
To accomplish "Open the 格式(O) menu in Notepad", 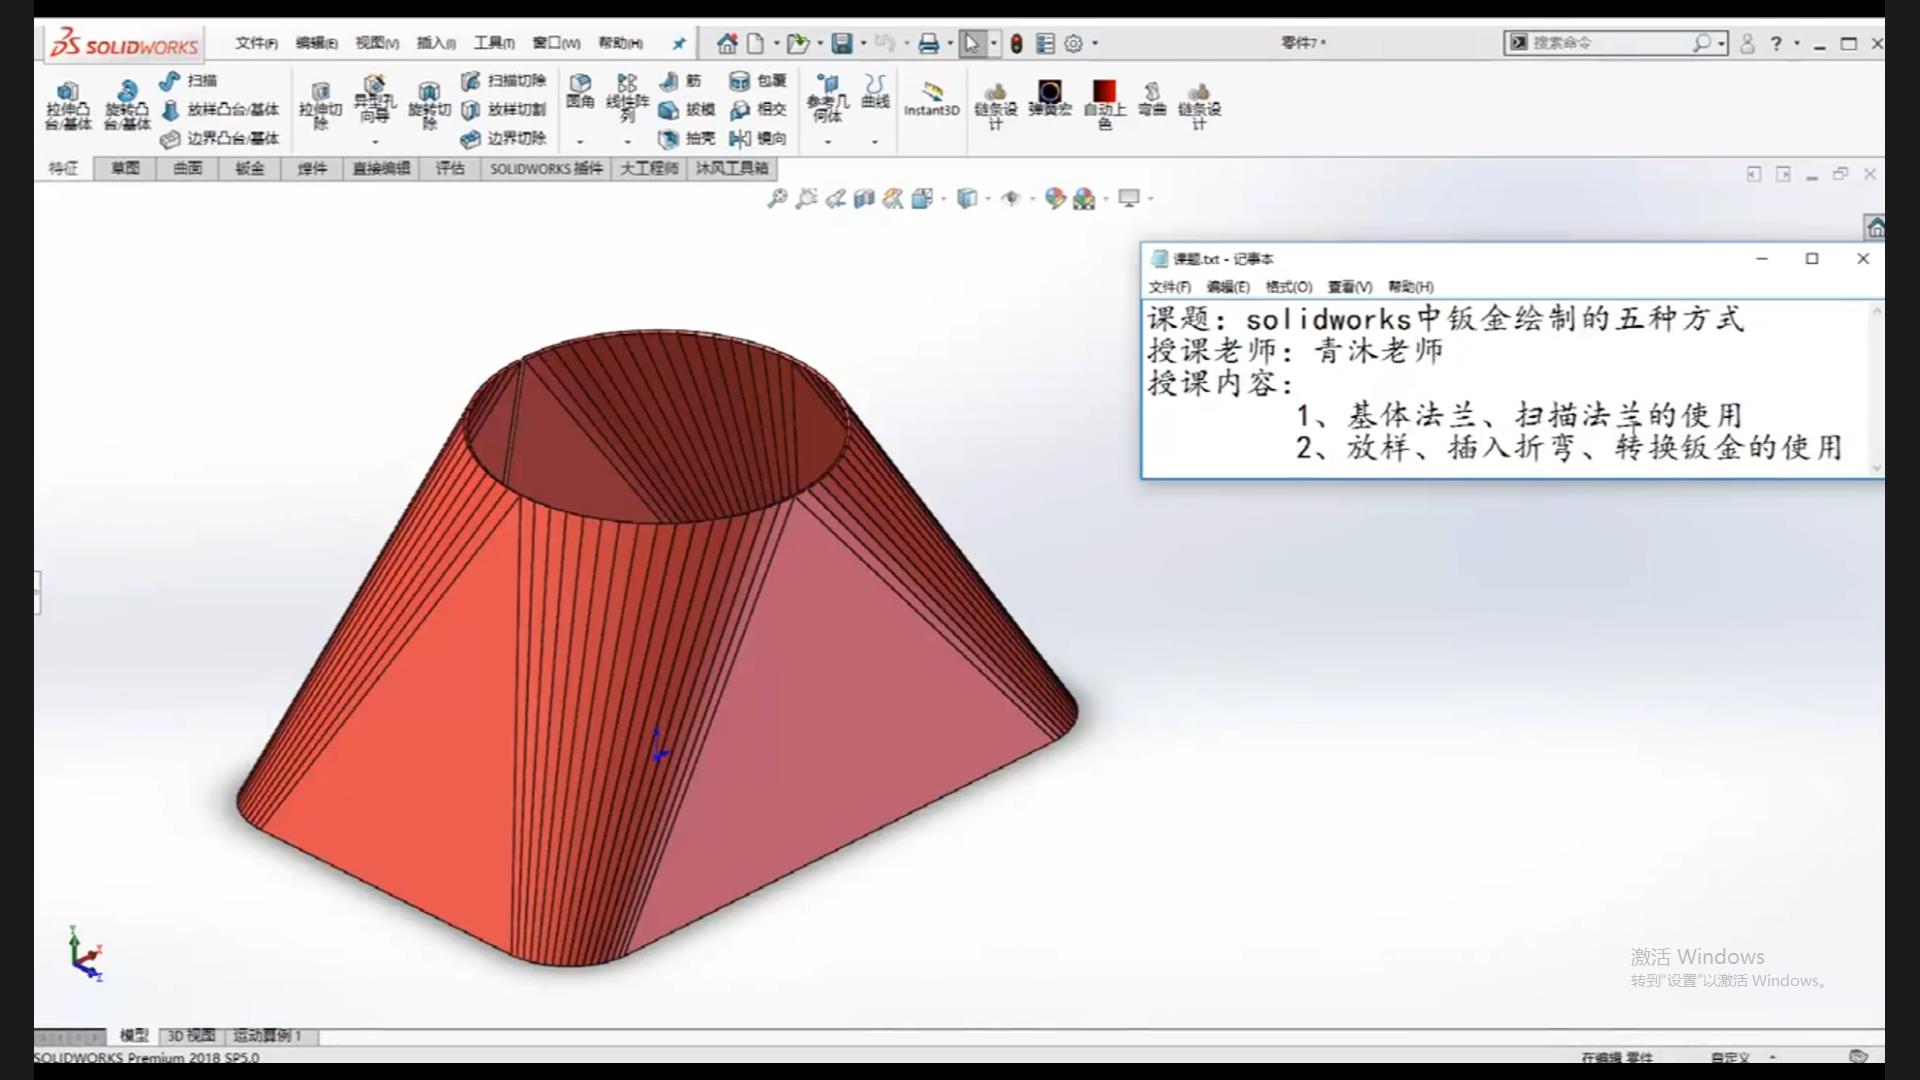I will tap(1288, 287).
